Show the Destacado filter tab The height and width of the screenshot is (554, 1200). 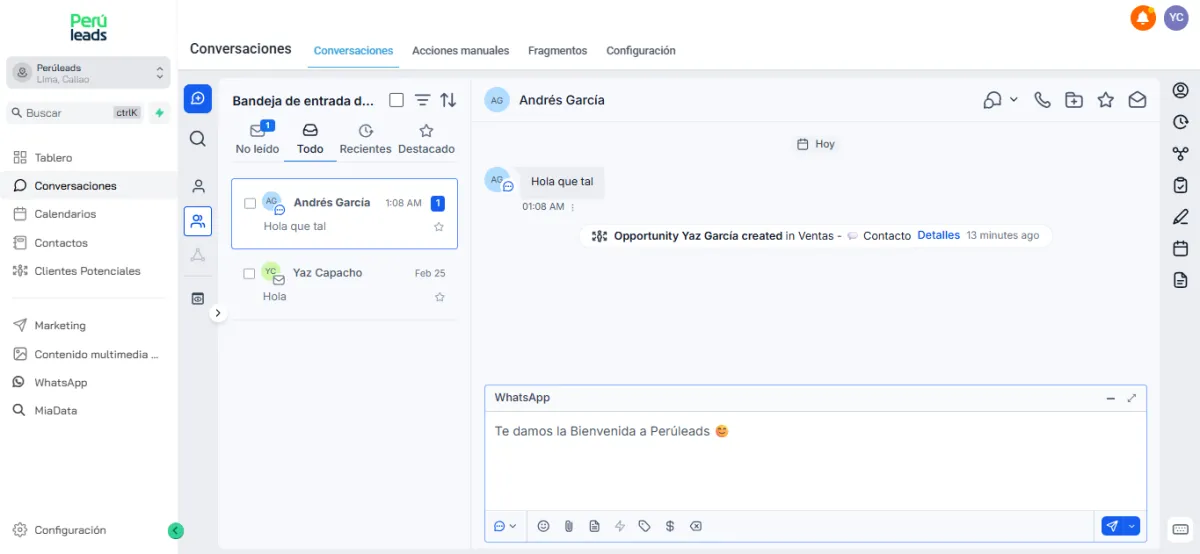(x=426, y=140)
